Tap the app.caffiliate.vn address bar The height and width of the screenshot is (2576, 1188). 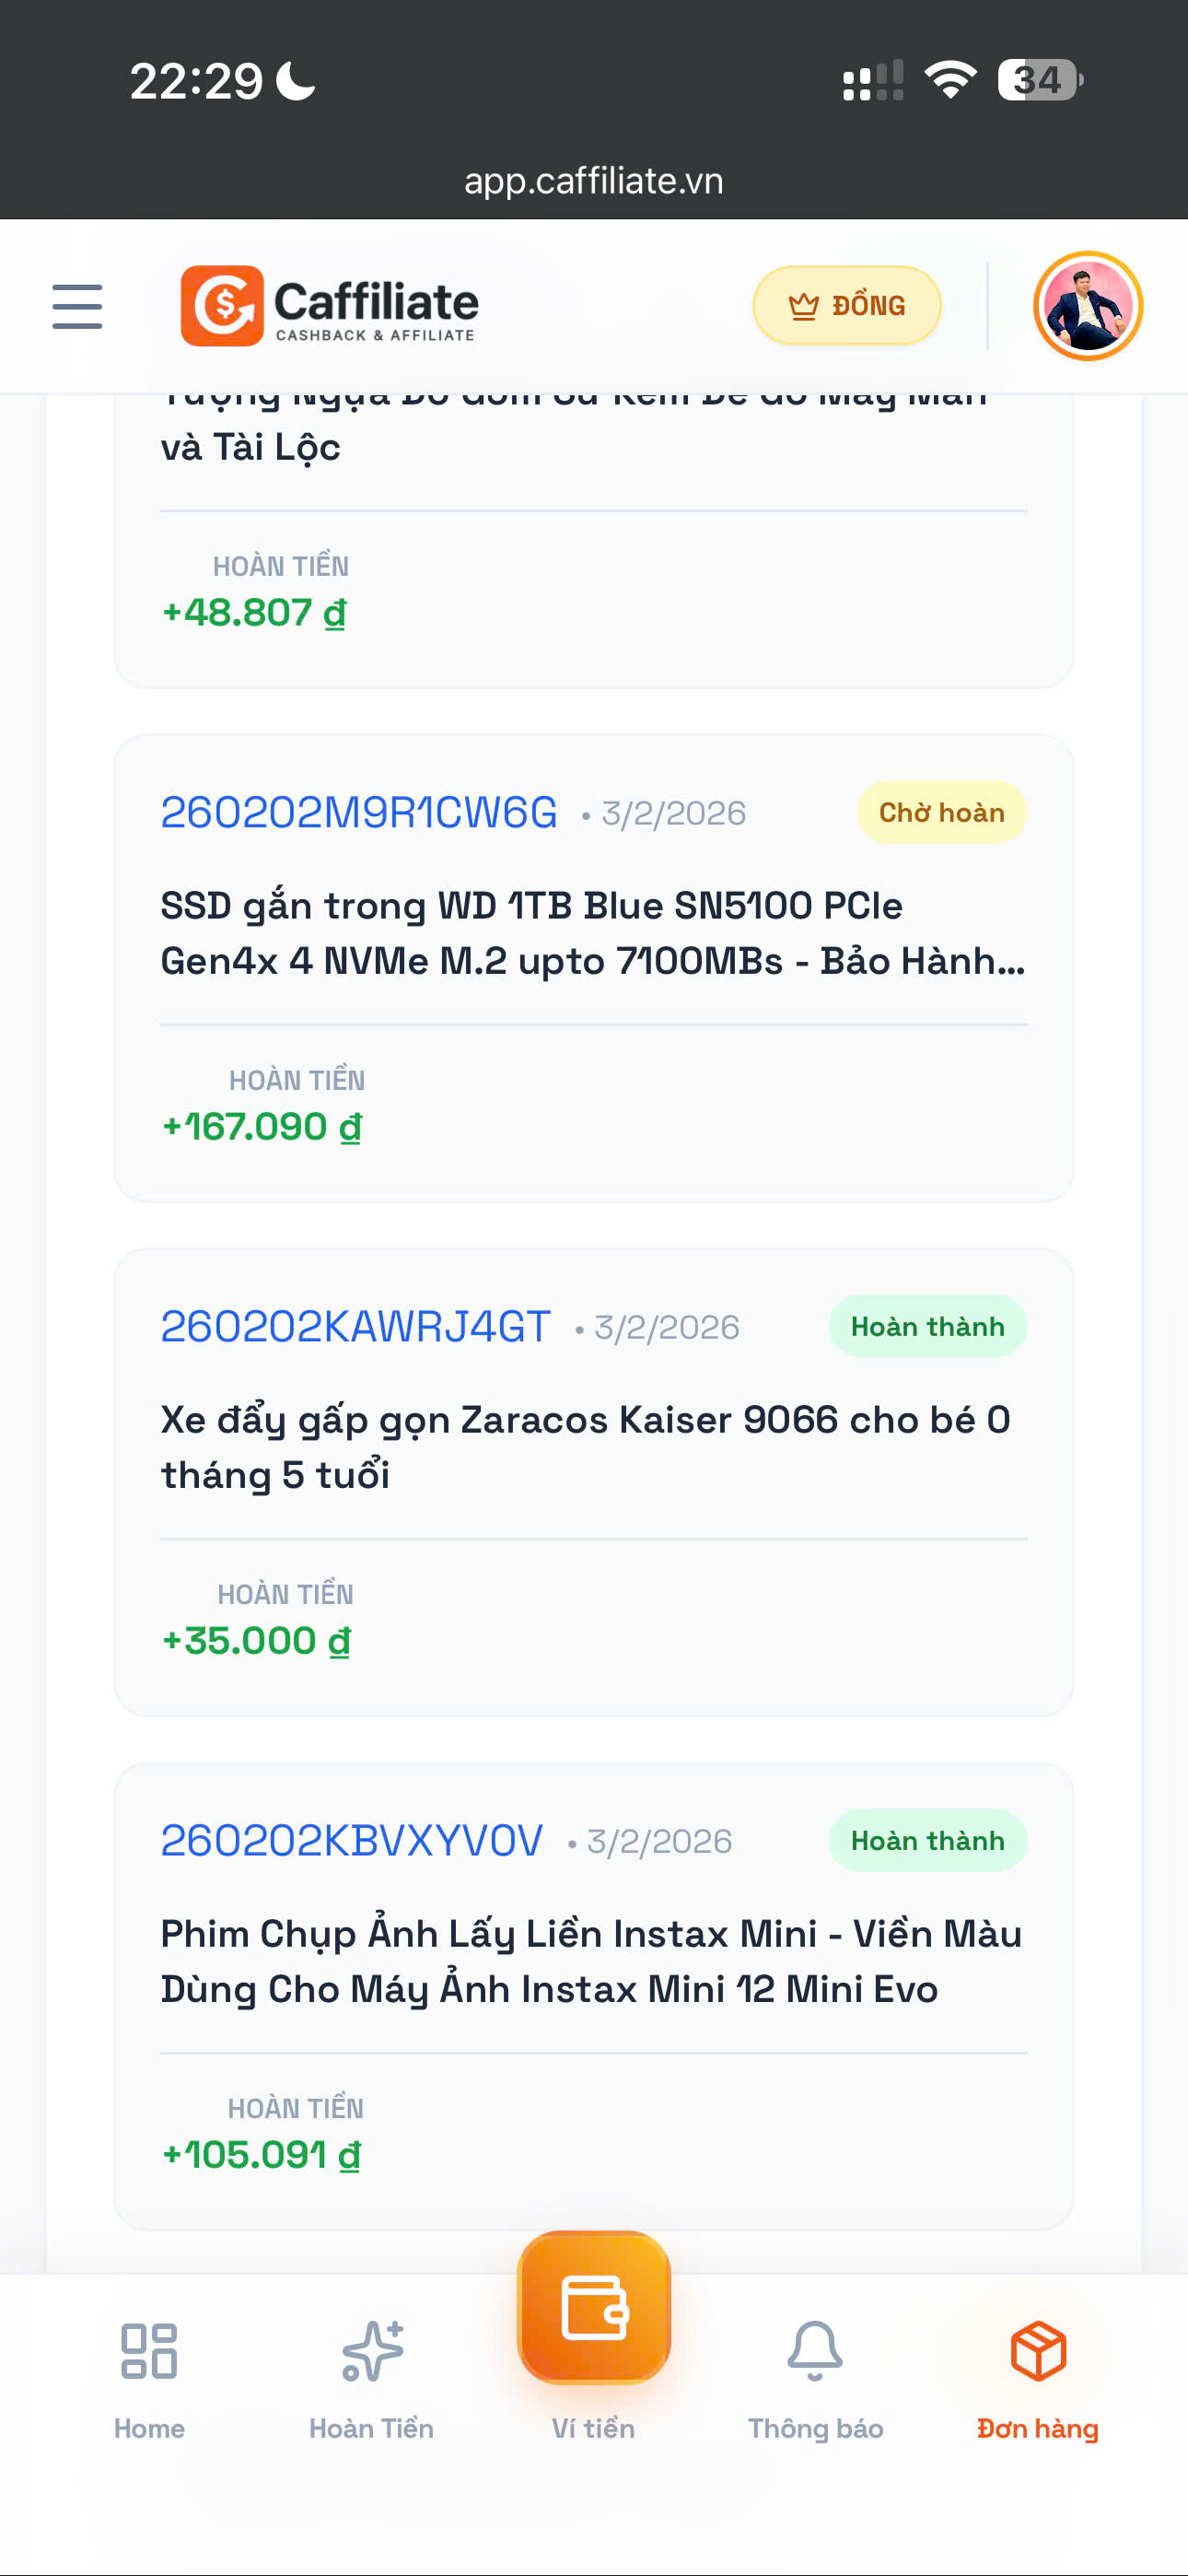594,181
